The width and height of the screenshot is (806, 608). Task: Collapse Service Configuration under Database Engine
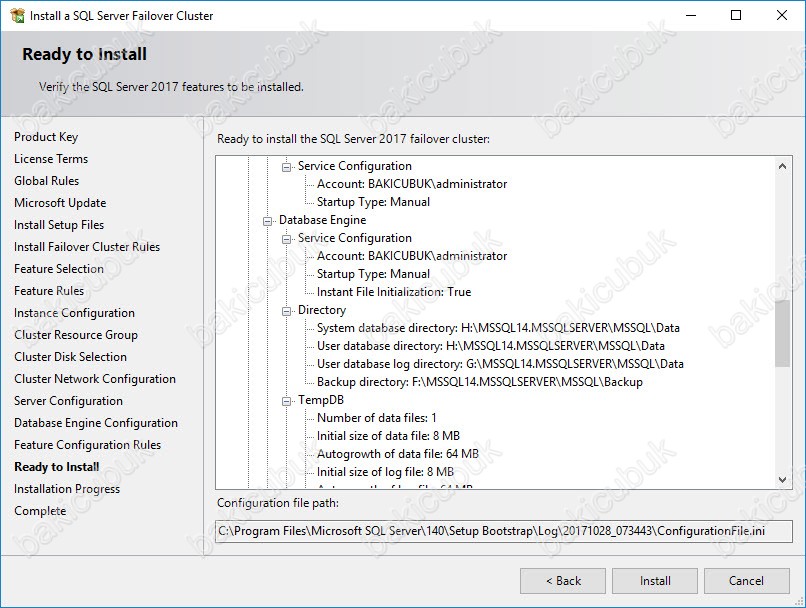[286, 239]
